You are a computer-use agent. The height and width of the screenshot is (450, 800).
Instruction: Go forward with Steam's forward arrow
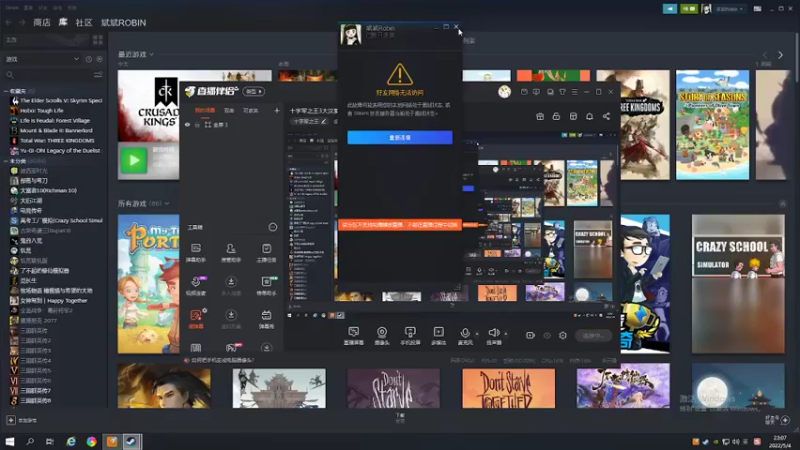click(x=22, y=22)
